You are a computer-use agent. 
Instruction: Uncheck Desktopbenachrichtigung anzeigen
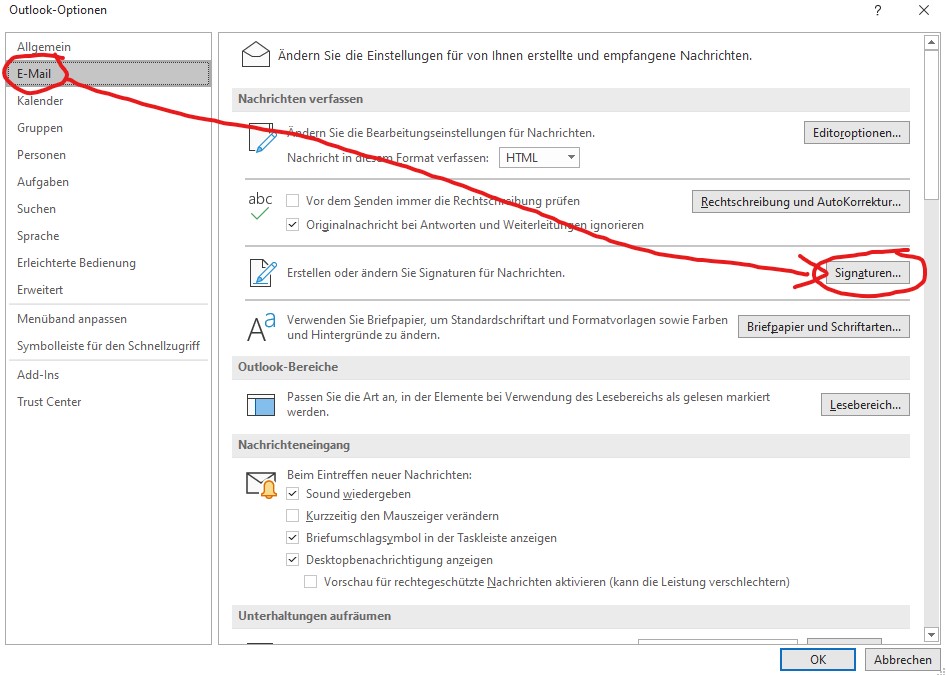(294, 559)
